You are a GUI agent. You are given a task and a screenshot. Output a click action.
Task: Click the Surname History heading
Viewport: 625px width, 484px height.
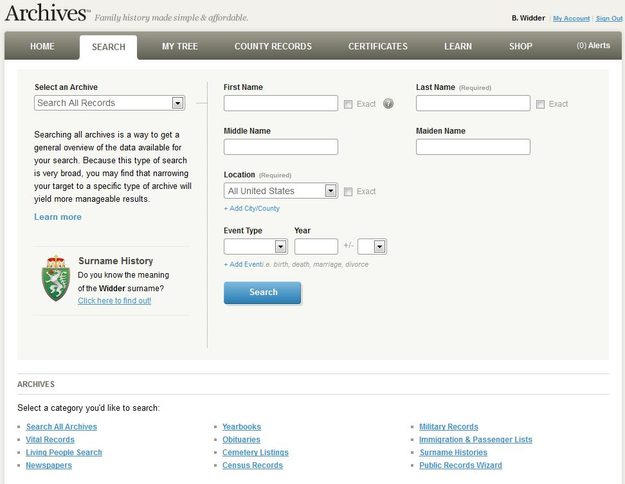click(x=116, y=261)
